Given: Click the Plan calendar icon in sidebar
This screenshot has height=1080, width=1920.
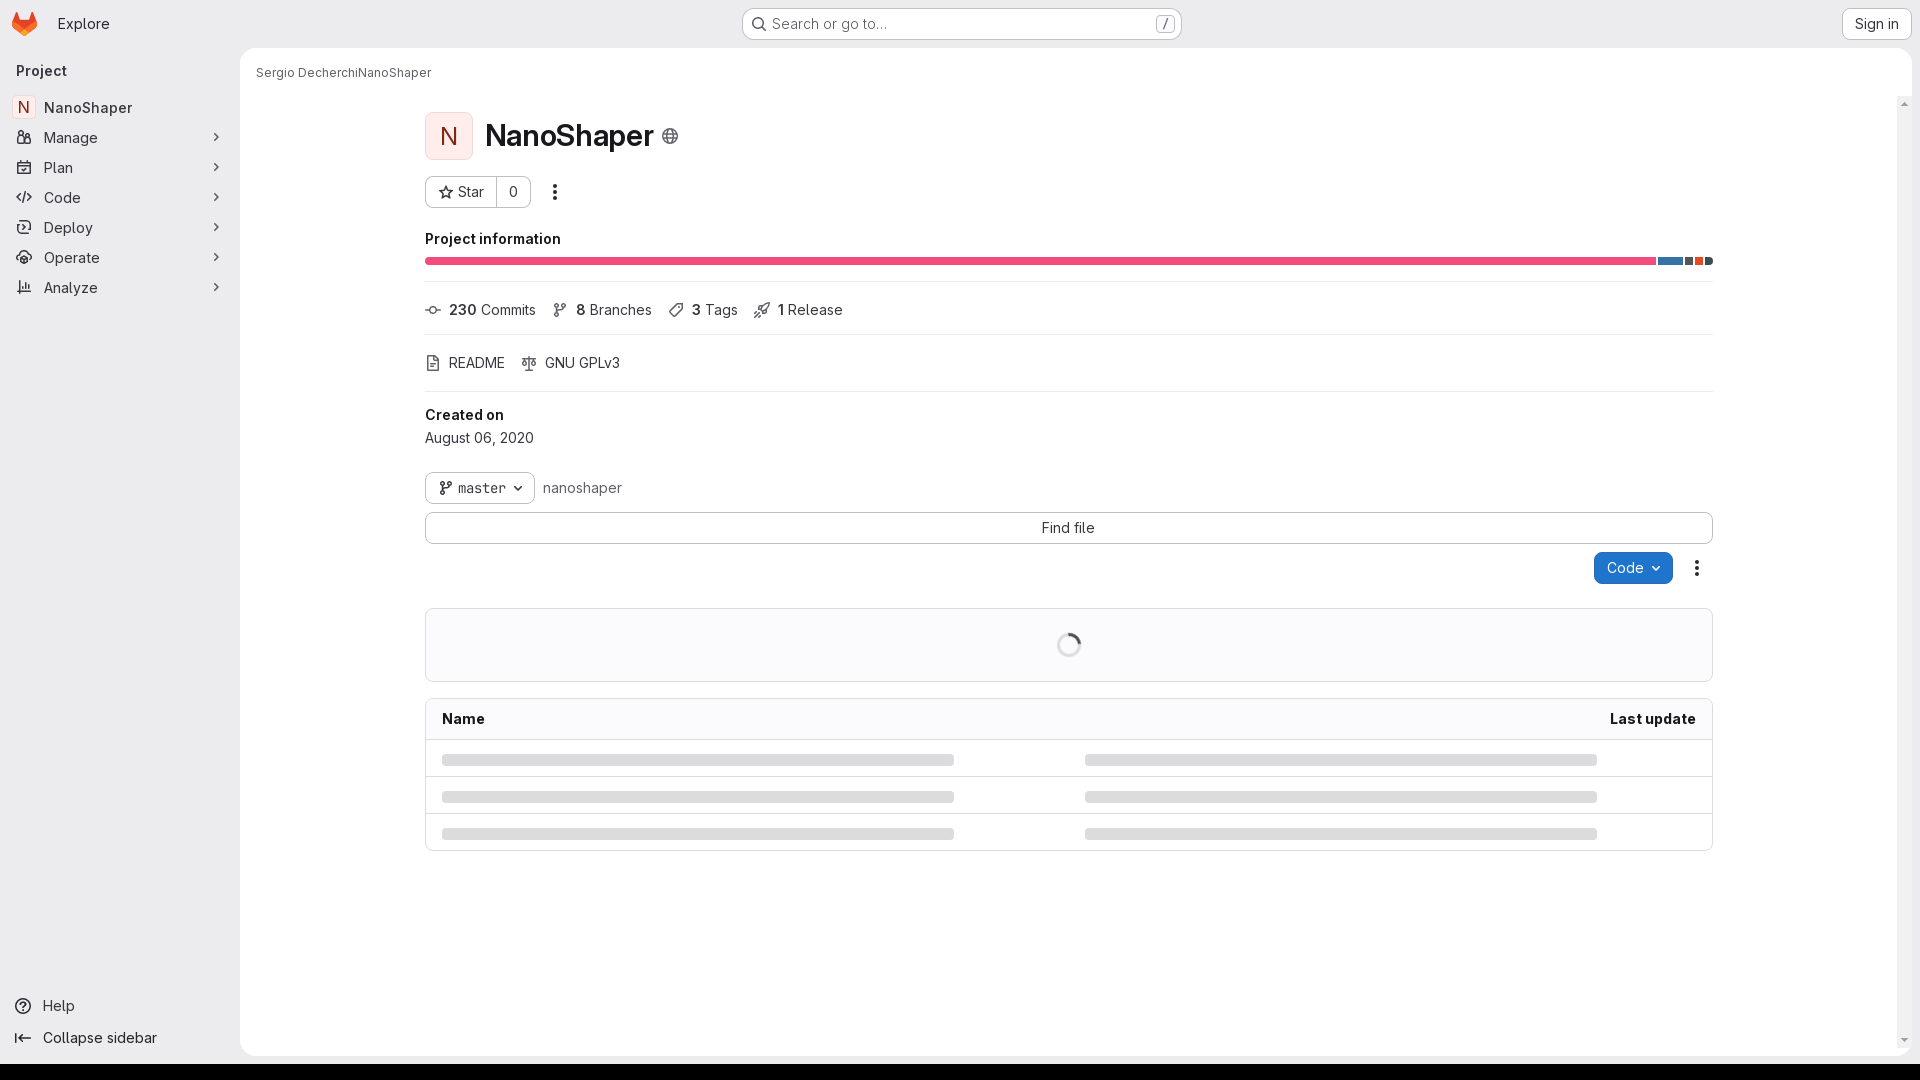Looking at the screenshot, I should coord(24,167).
